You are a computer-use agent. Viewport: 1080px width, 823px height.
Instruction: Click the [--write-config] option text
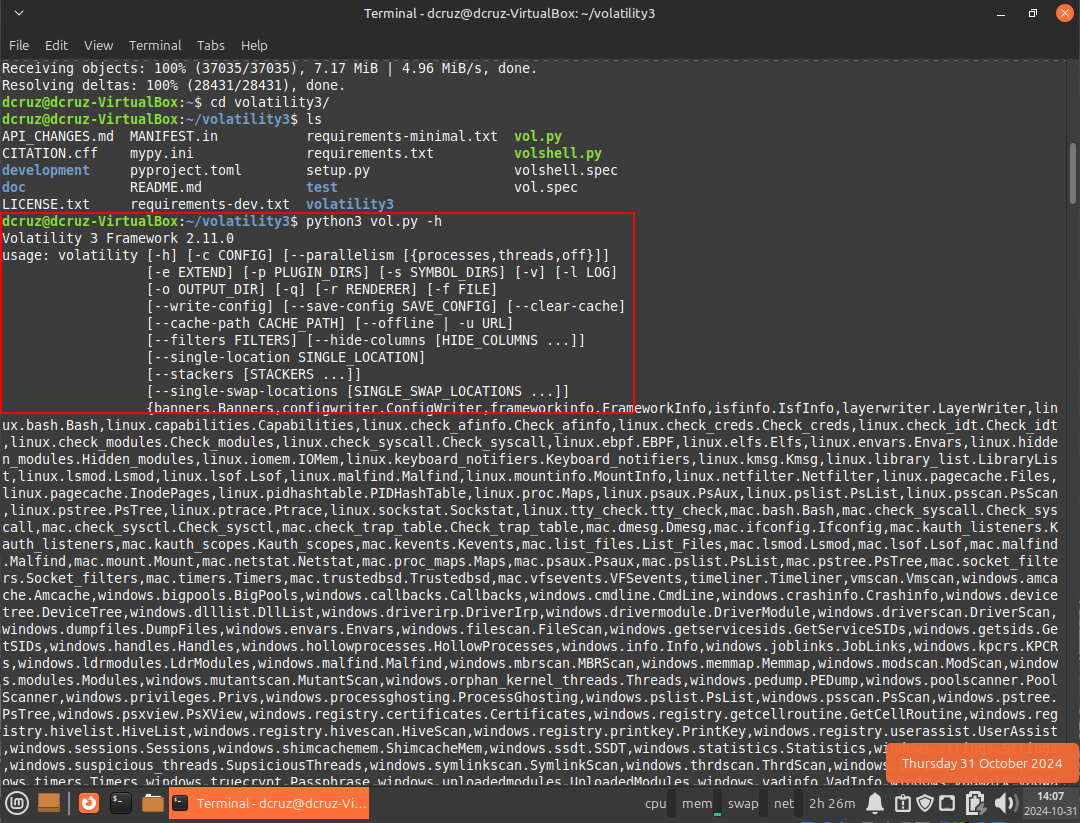210,306
